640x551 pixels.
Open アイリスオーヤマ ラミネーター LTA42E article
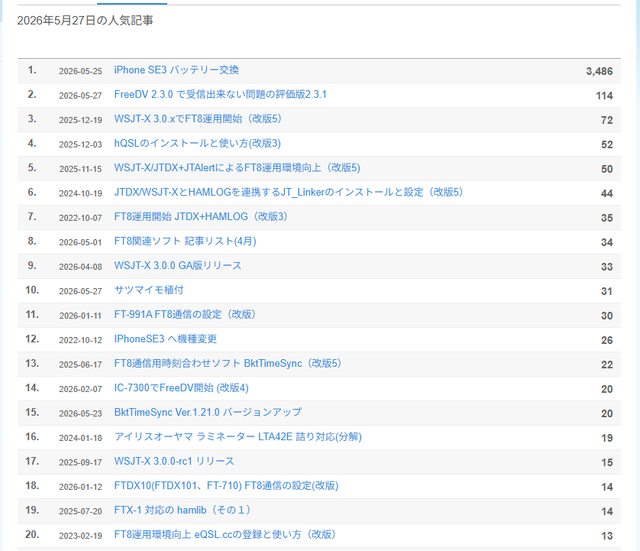[x=238, y=437]
